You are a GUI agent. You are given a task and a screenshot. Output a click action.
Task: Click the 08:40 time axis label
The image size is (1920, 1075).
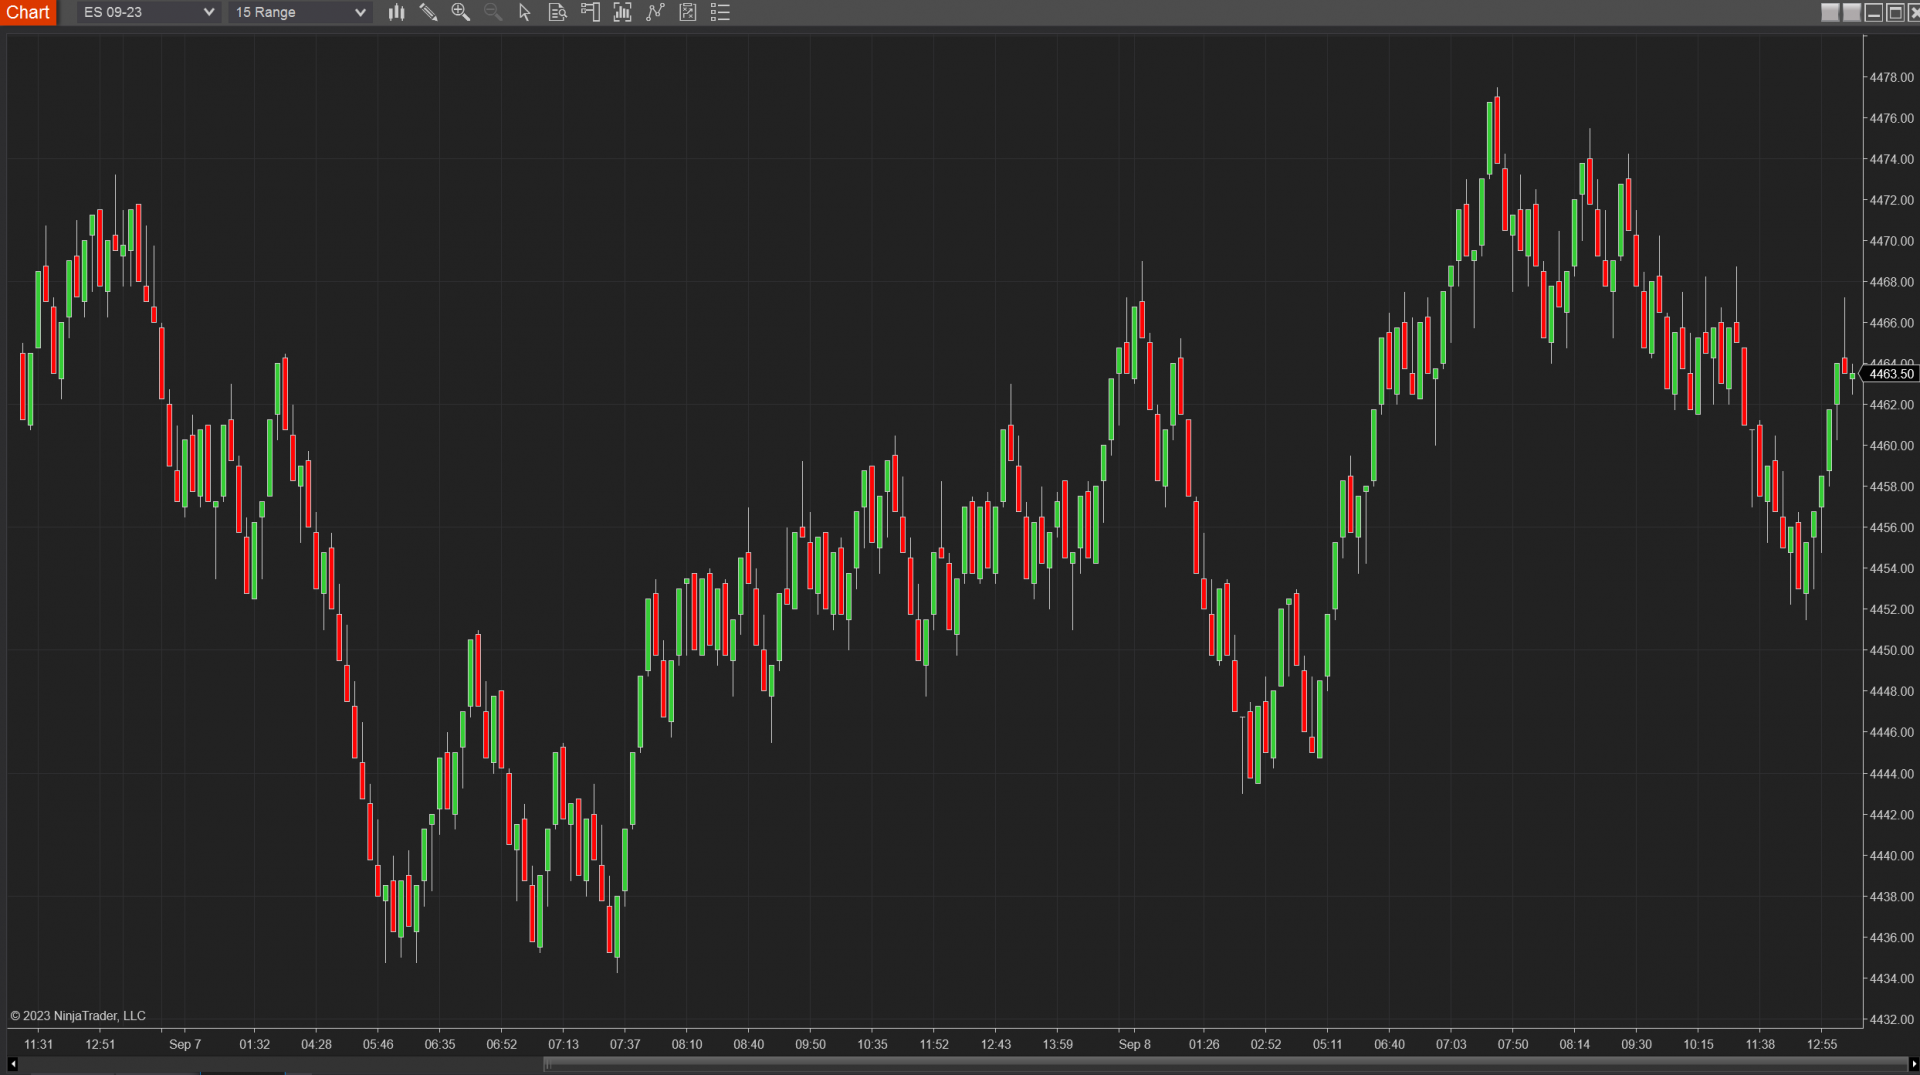coord(749,1044)
